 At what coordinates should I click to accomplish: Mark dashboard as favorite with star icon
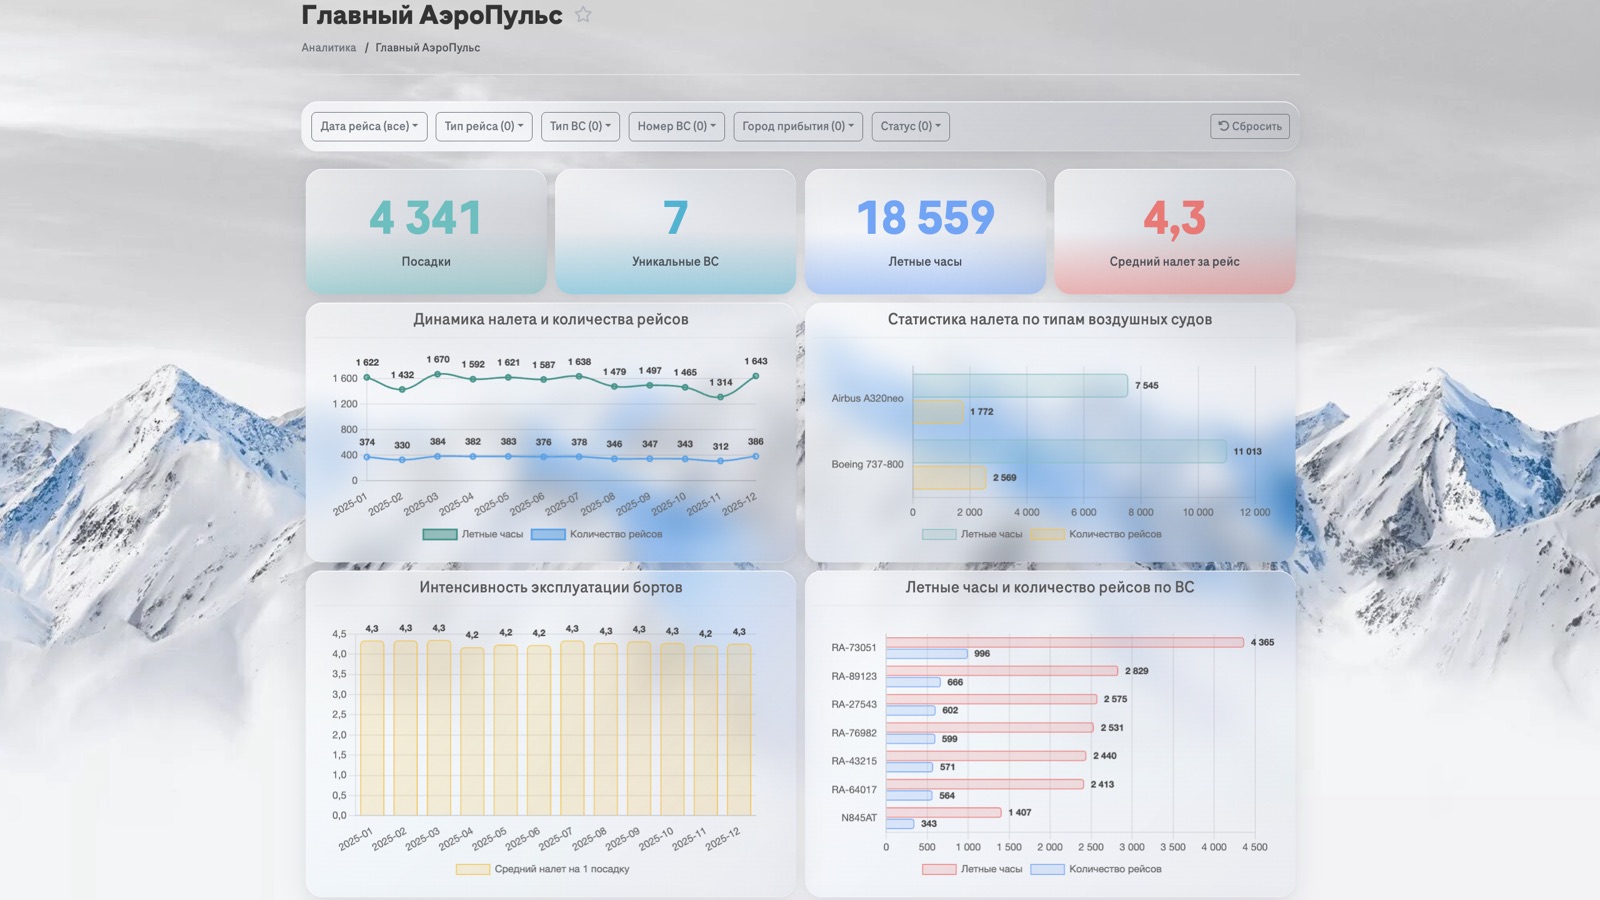click(583, 15)
